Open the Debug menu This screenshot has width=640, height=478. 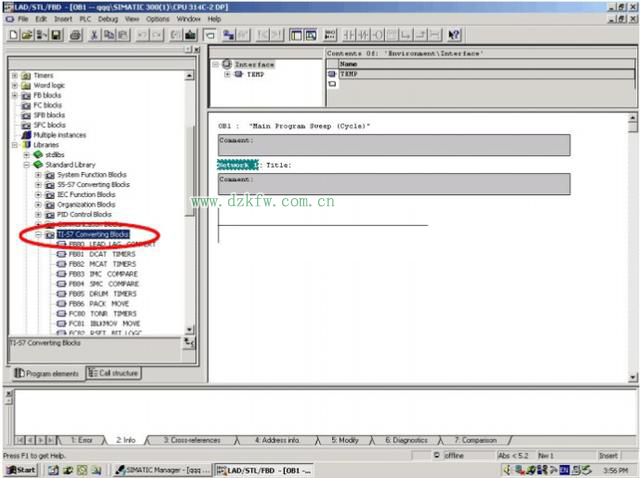[108, 19]
